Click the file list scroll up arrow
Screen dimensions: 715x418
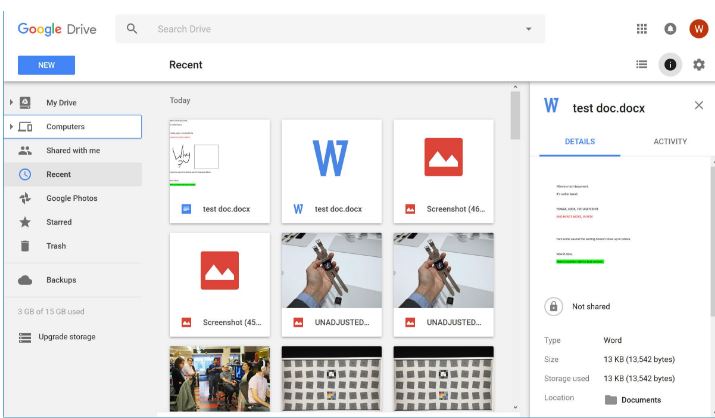tap(515, 87)
